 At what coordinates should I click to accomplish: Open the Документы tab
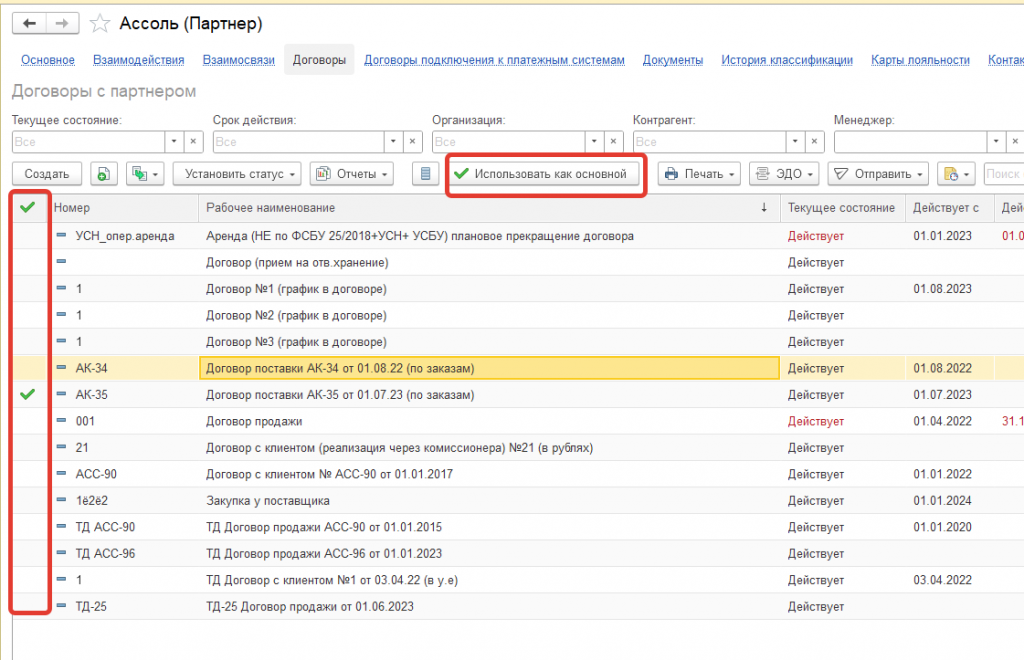point(673,60)
